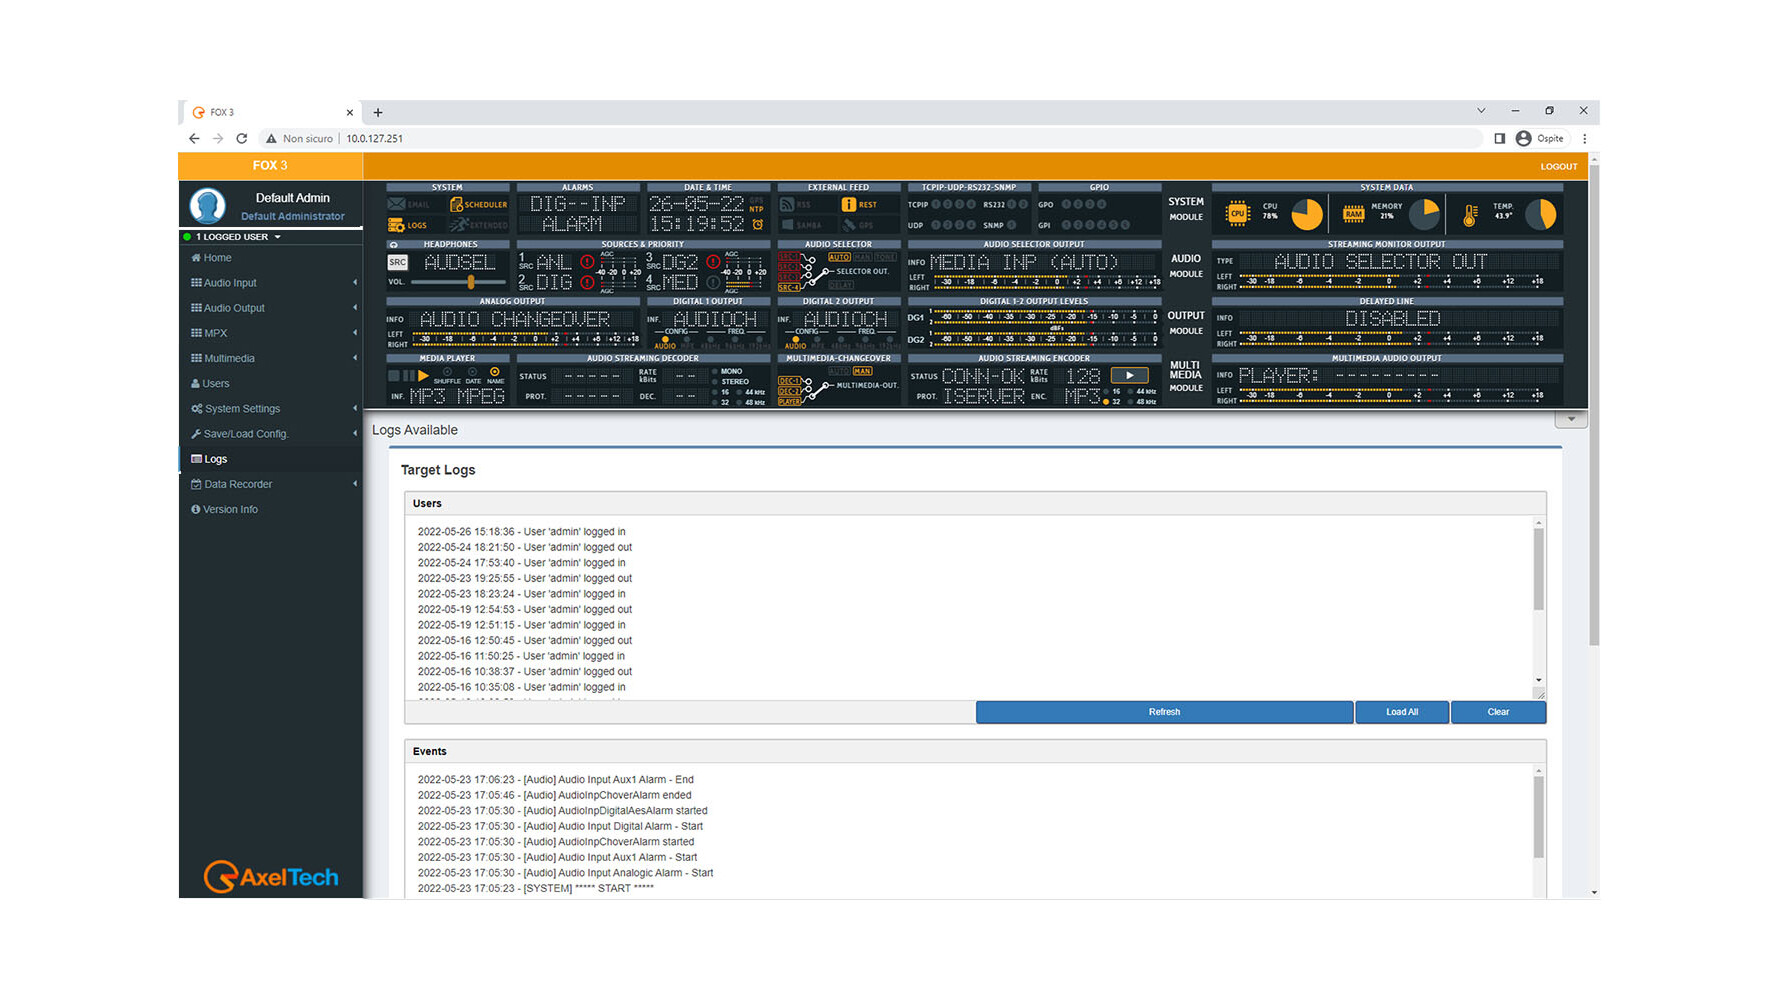Click the Default Admin avatar icon
This screenshot has width=1777, height=1000.
208,206
